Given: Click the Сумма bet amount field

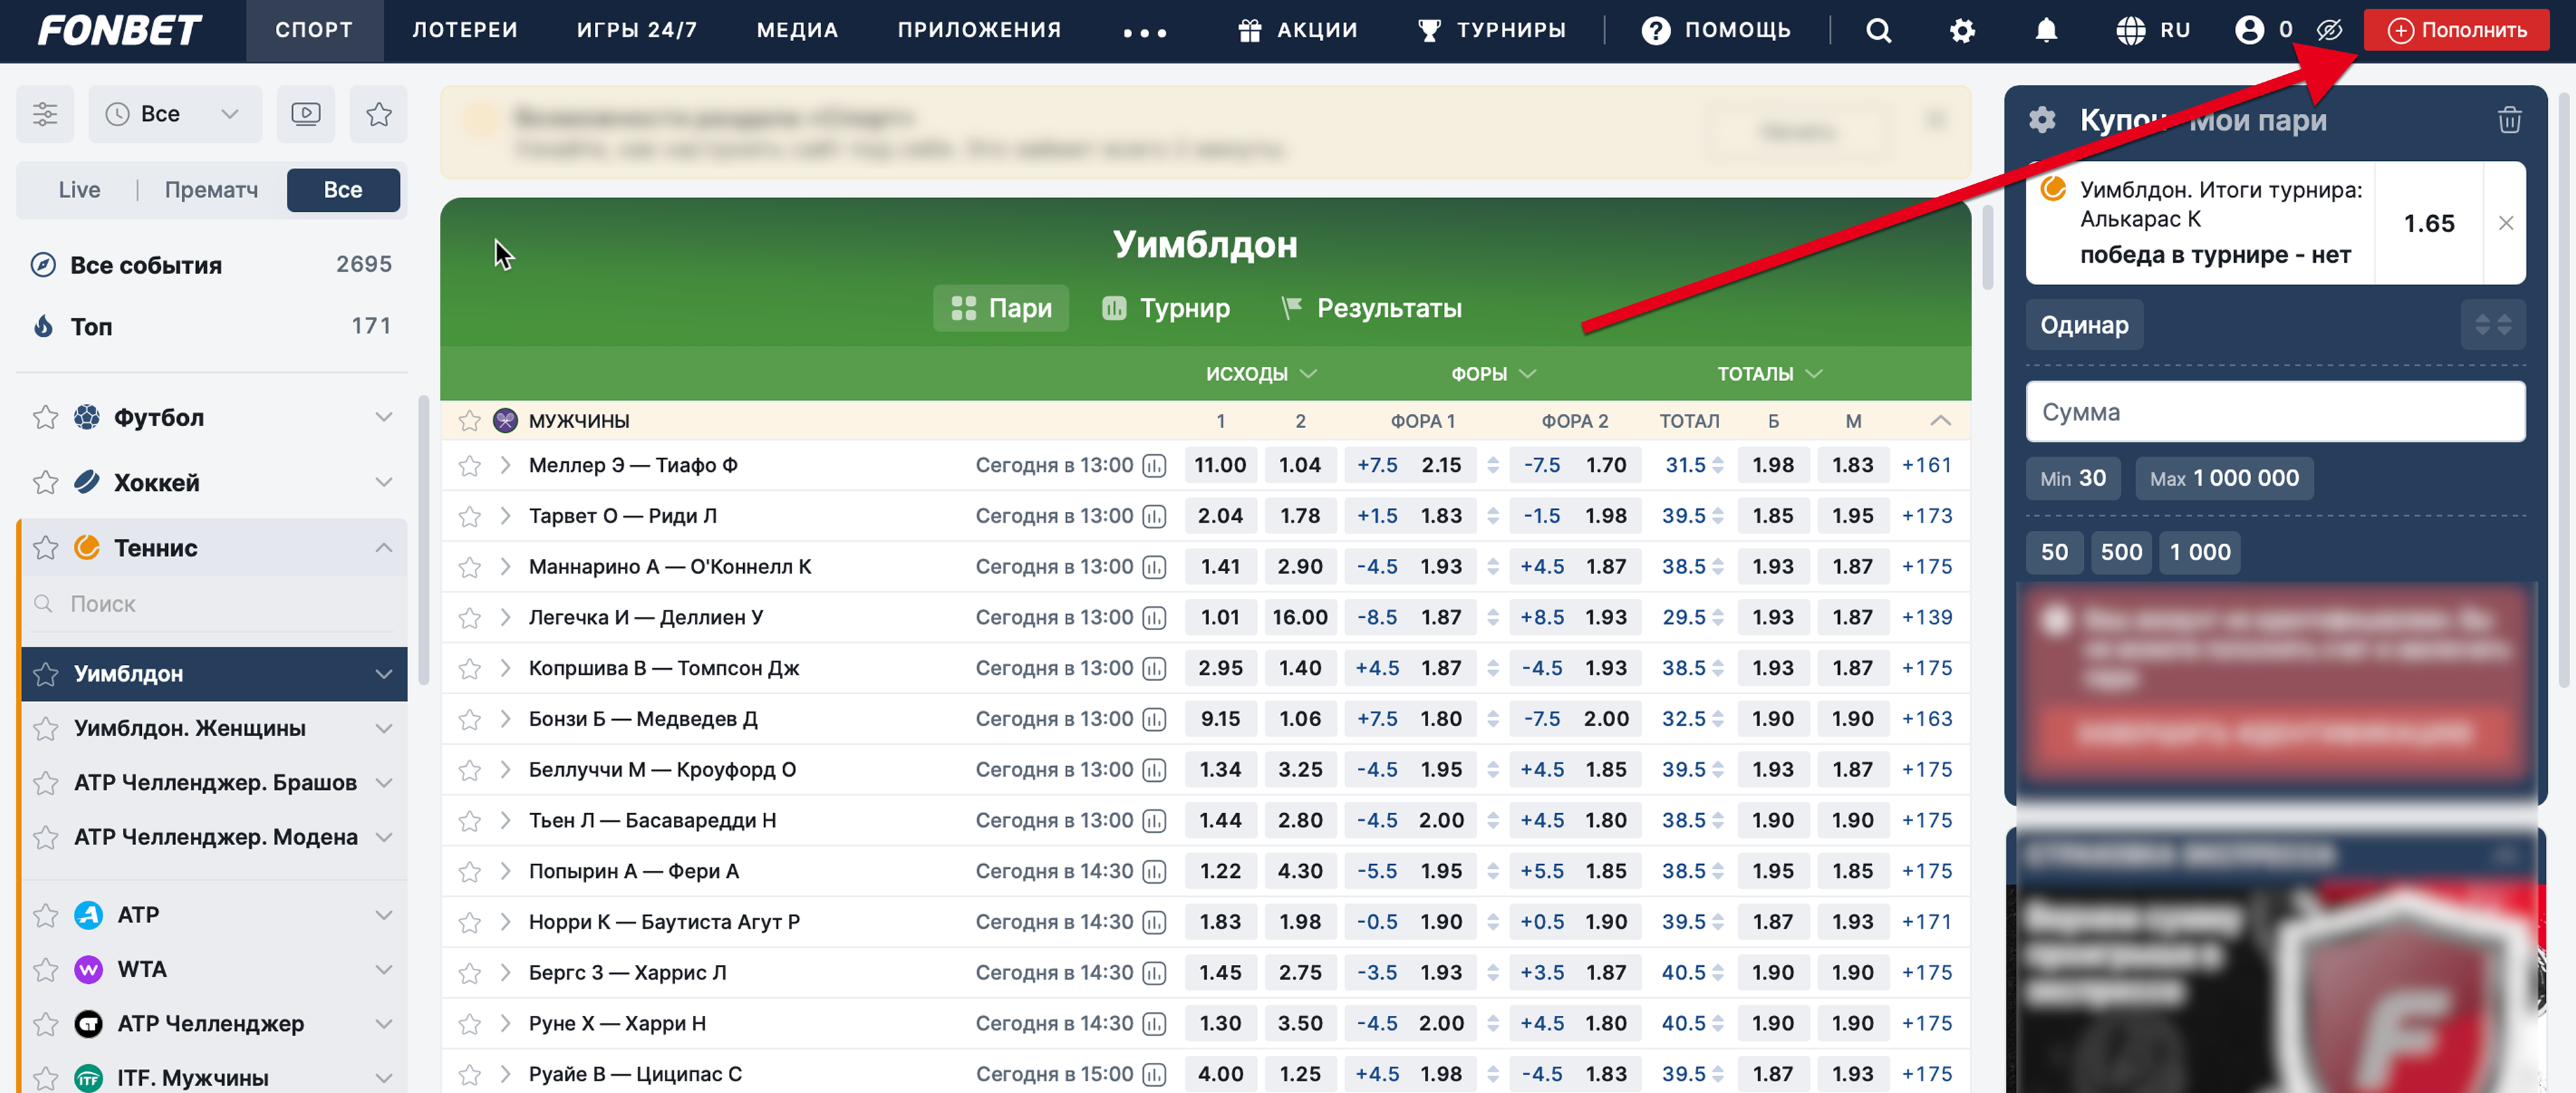Looking at the screenshot, I should point(2274,412).
